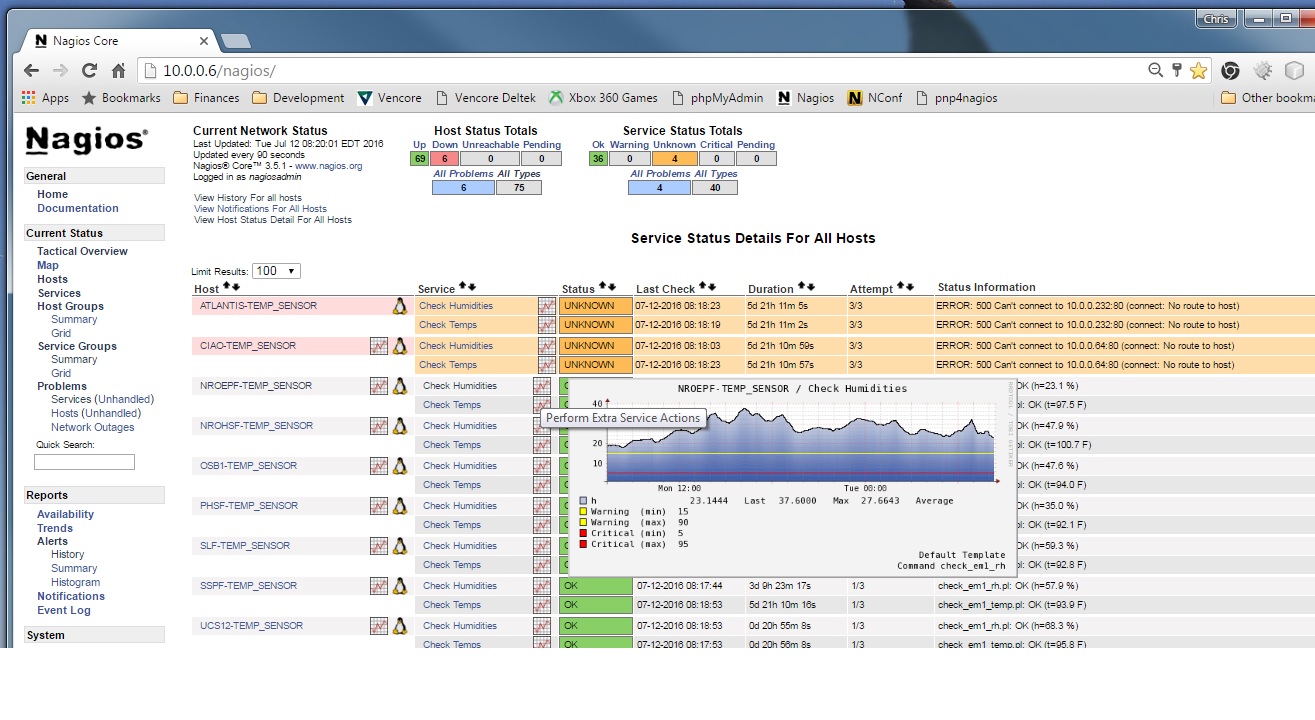Open the graph icon for SSPF Check Humidities
Viewport: 1315px width, 720px height.
click(x=542, y=586)
